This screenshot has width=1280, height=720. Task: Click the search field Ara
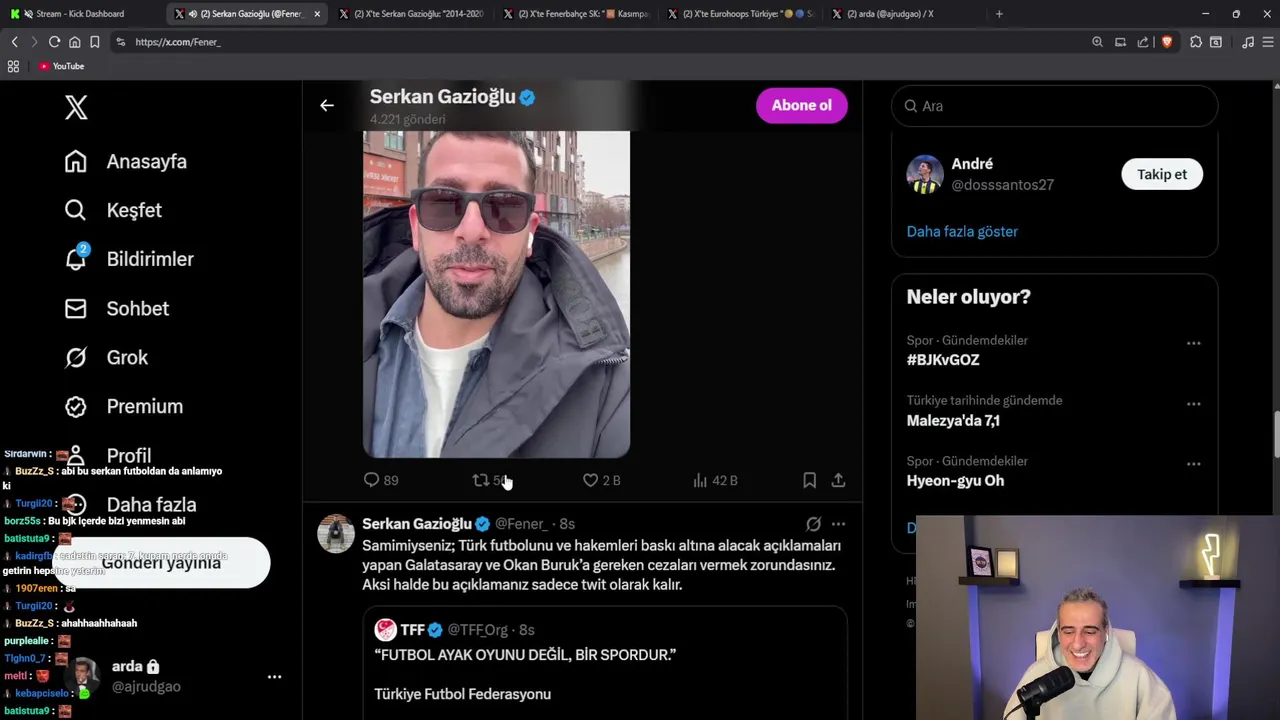point(1054,106)
